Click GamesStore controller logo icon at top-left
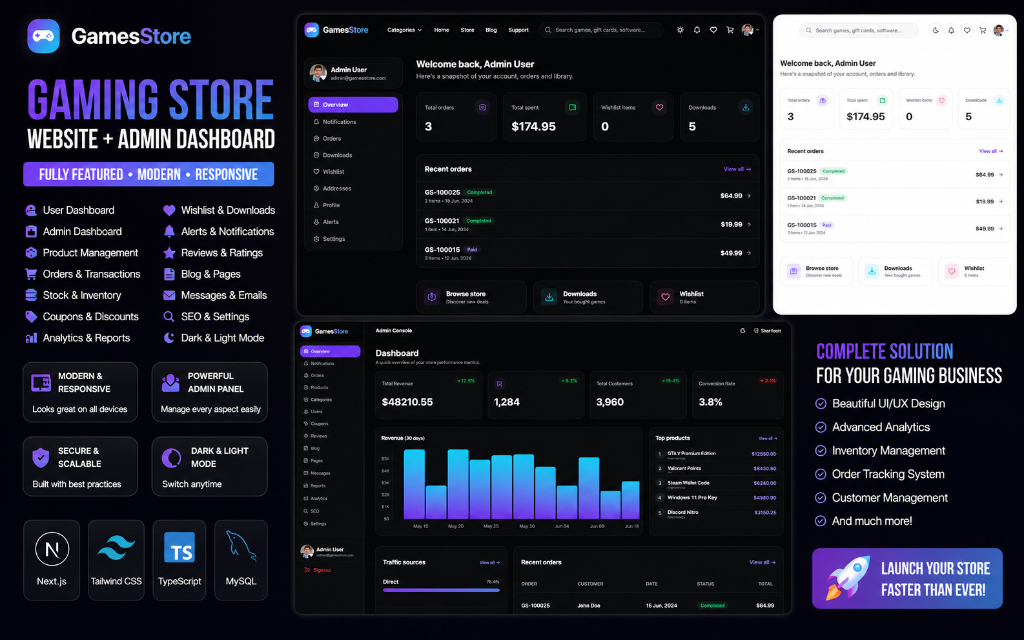 (44, 36)
